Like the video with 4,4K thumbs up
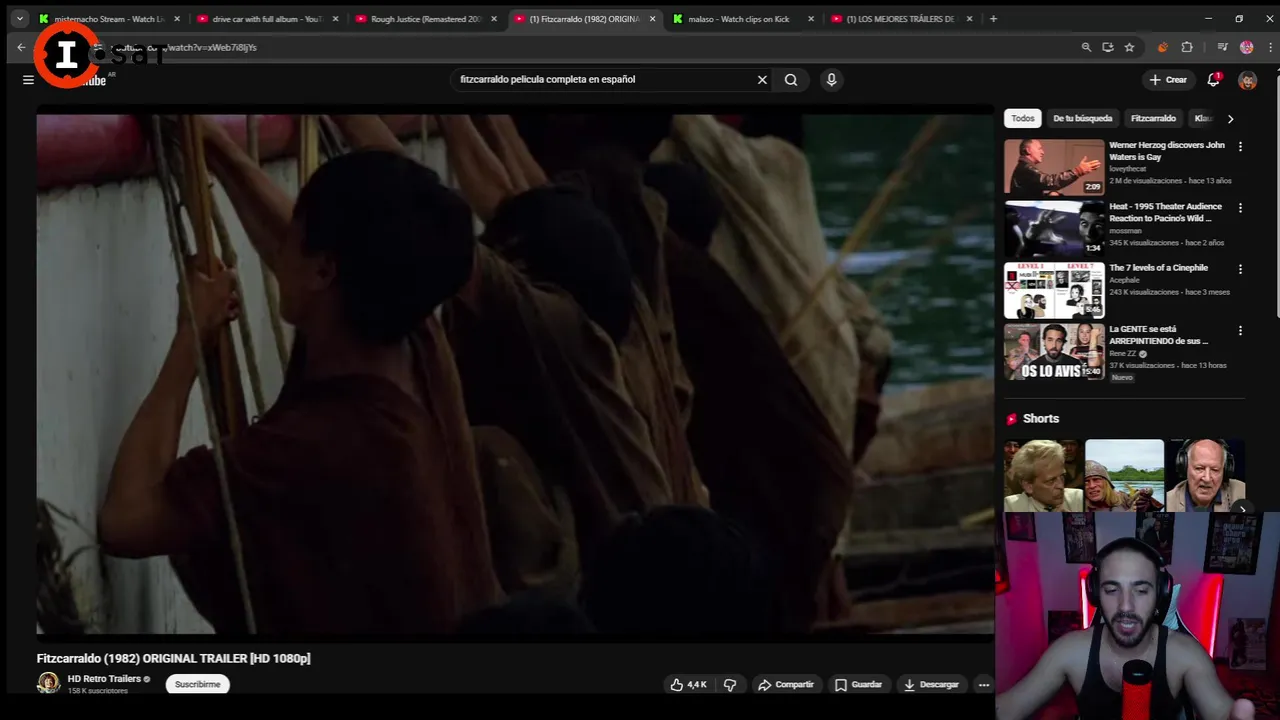 tap(688, 685)
